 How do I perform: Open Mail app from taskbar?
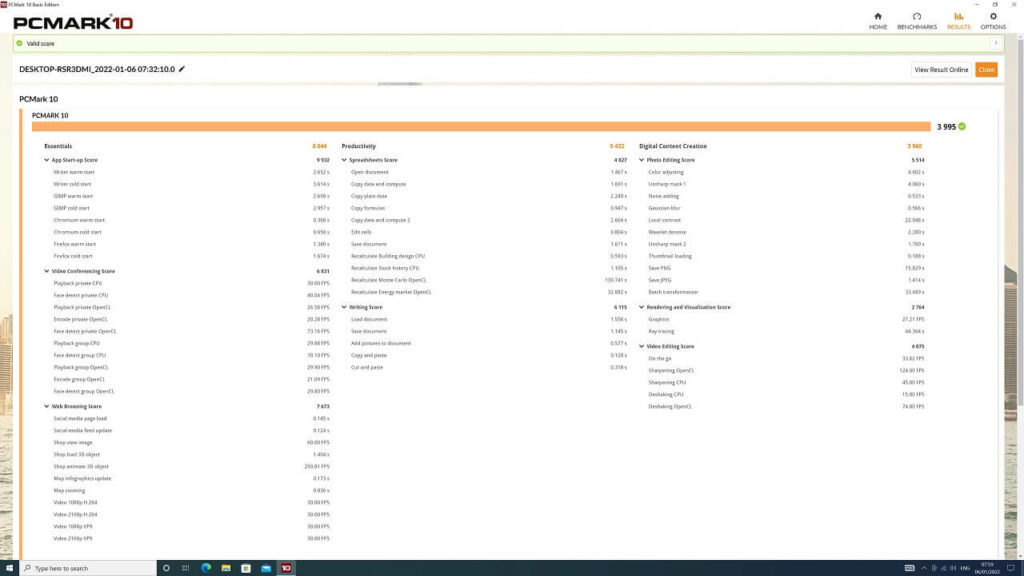click(x=266, y=568)
